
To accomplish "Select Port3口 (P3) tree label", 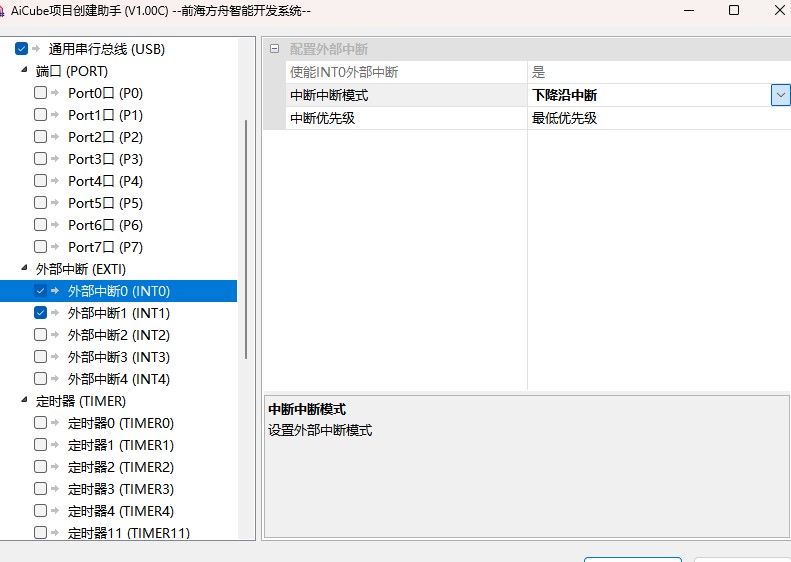I will [x=105, y=159].
